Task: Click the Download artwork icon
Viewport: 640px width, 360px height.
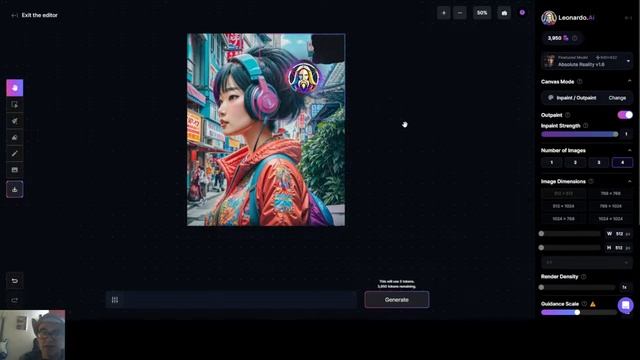Action: click(x=15, y=189)
